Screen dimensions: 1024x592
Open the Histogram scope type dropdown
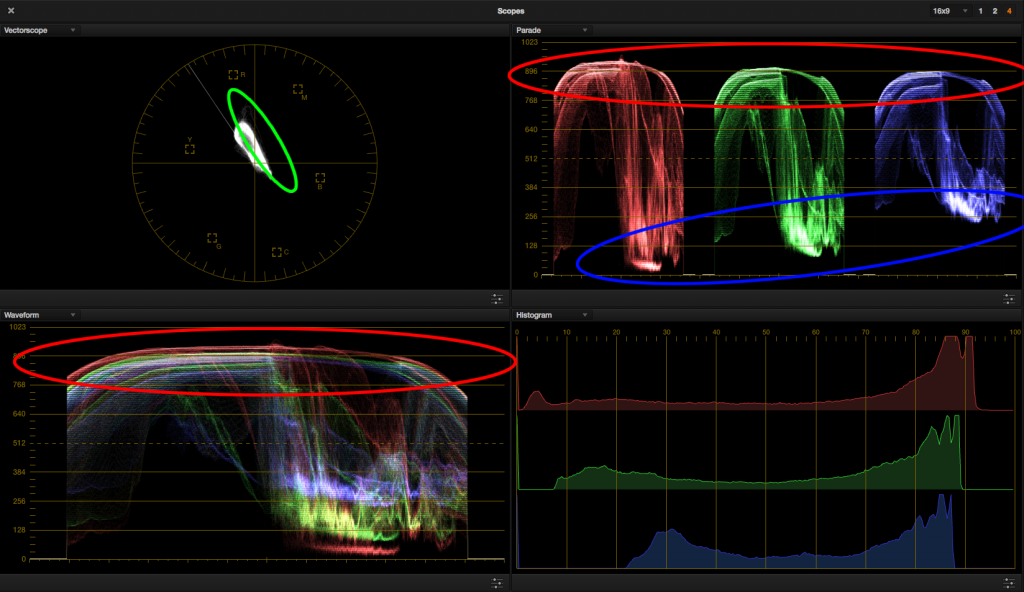point(552,314)
